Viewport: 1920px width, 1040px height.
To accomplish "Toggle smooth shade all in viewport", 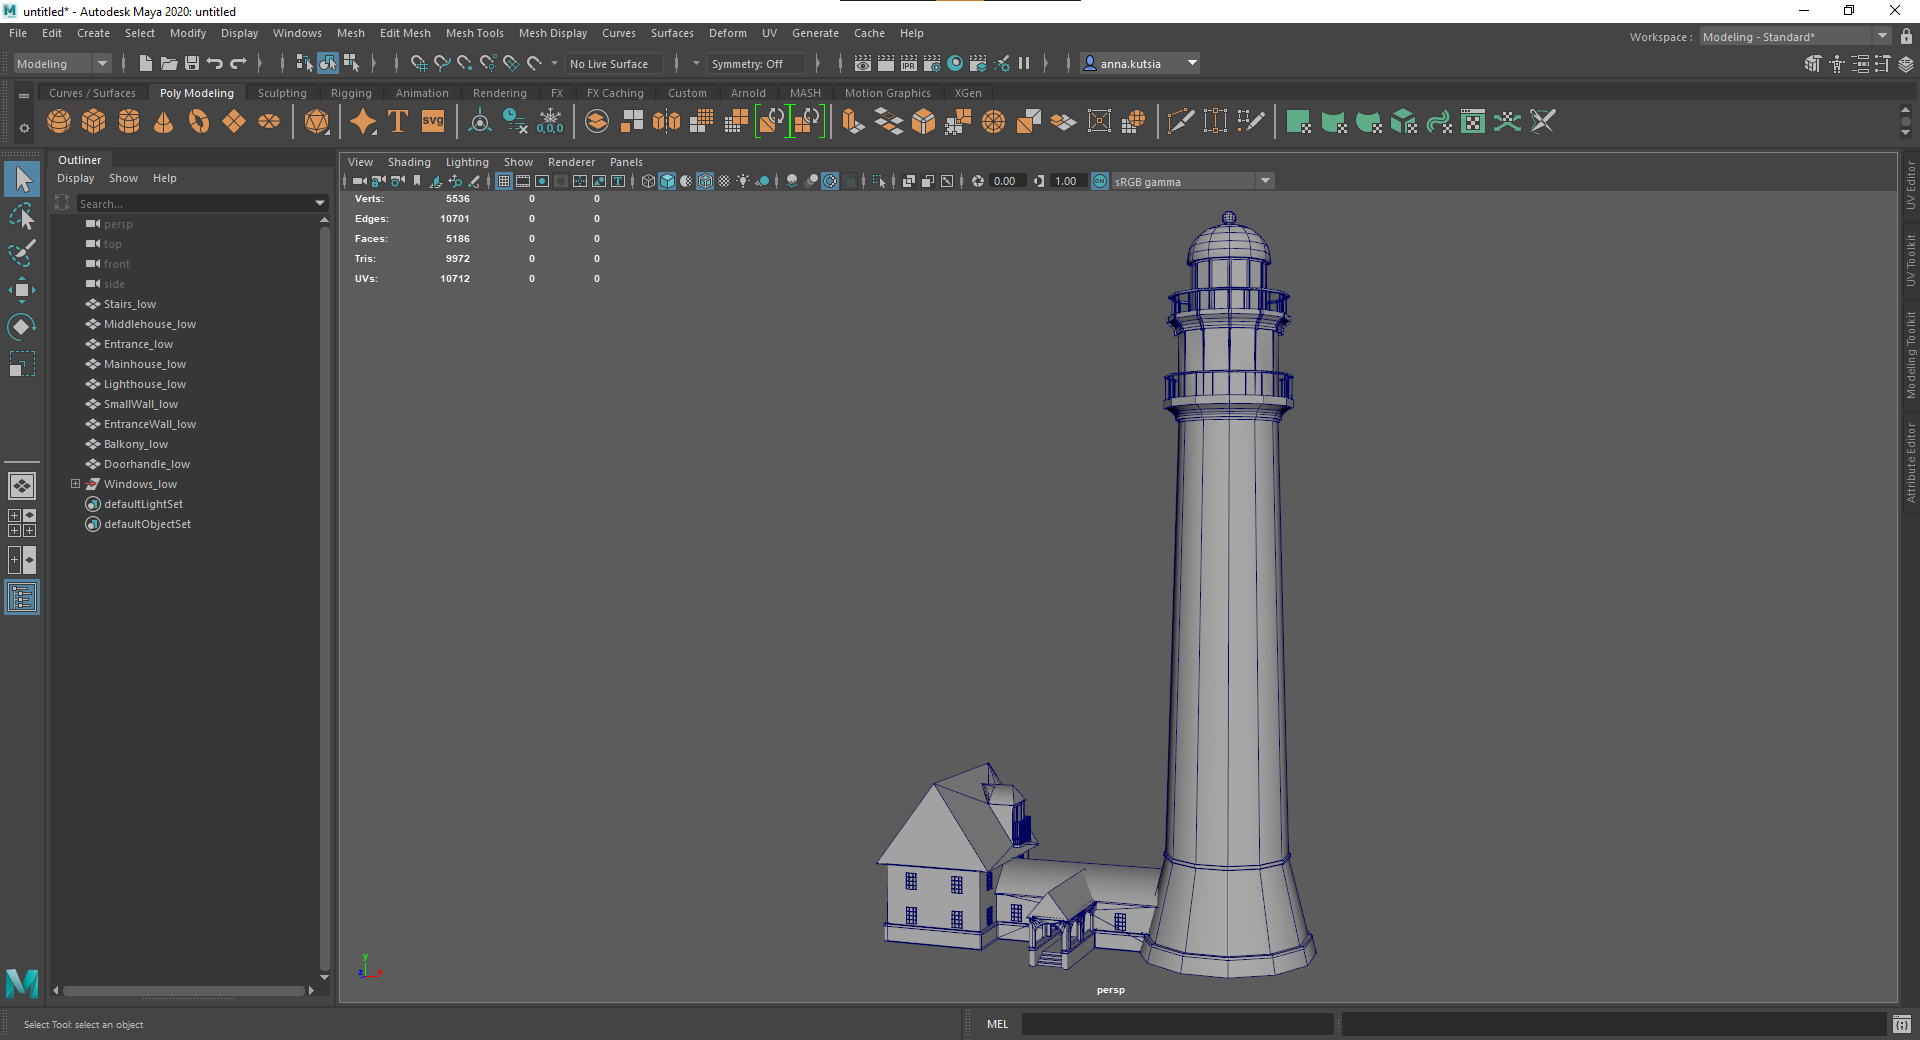I will tap(667, 181).
